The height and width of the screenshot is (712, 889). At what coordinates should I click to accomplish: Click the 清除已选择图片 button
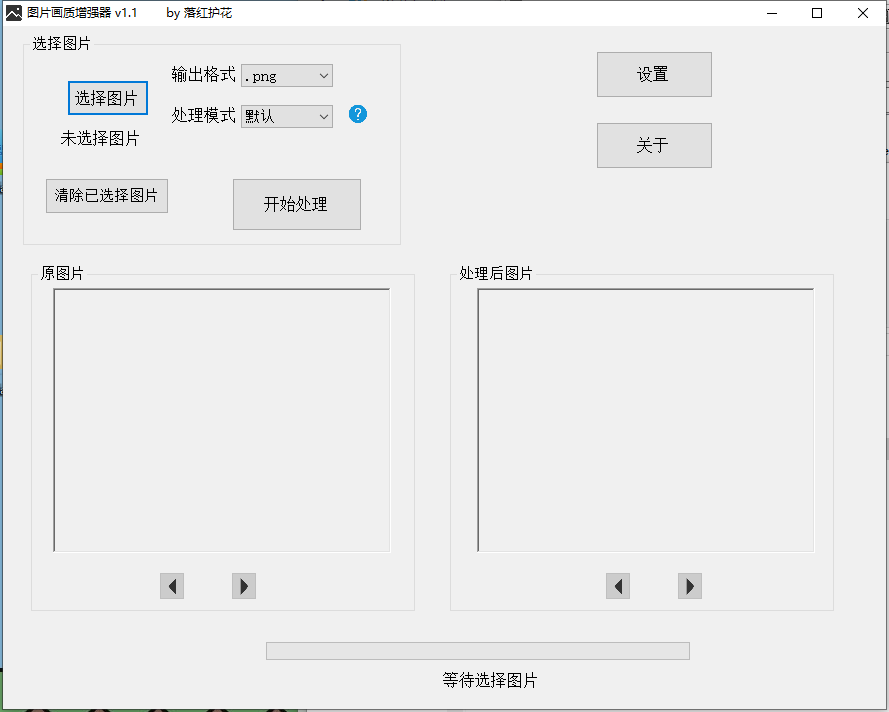click(x=107, y=196)
